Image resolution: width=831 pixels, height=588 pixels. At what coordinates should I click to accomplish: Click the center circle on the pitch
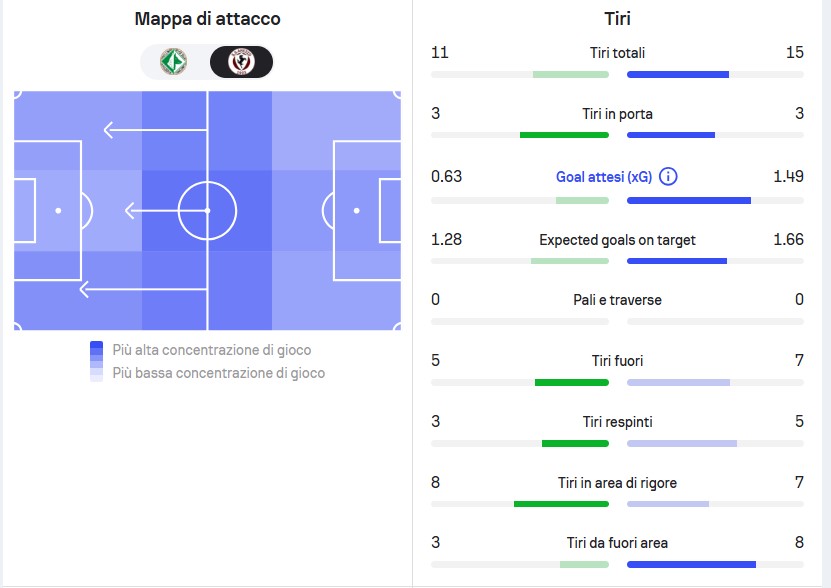coord(207,210)
